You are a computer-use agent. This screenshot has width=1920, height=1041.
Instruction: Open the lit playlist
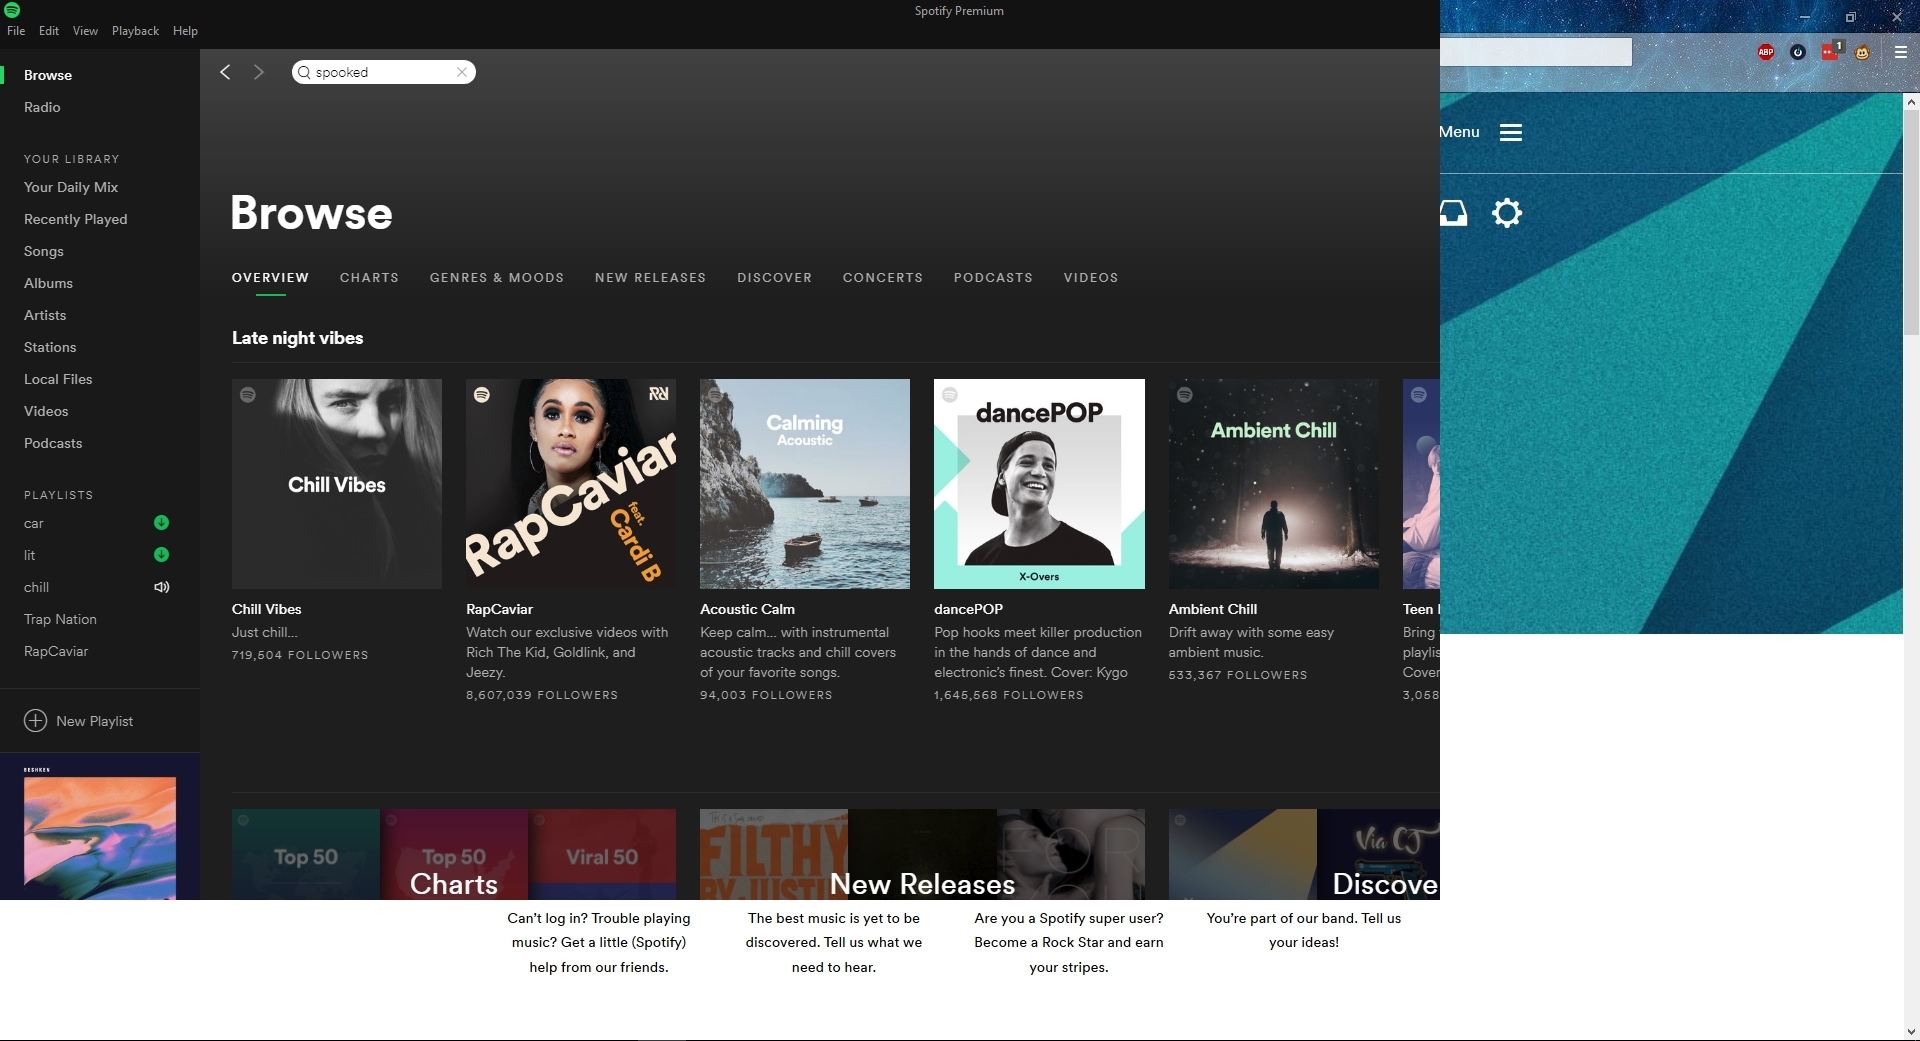click(x=30, y=555)
